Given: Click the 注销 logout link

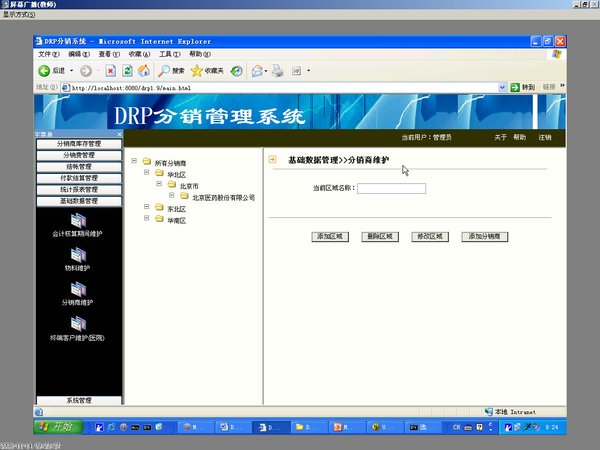Looking at the screenshot, I should (x=545, y=137).
